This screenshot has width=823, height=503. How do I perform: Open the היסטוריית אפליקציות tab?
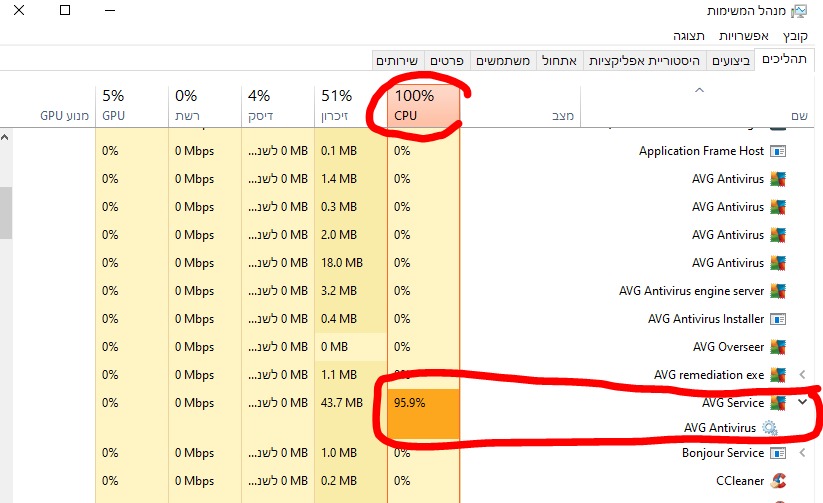(x=645, y=61)
